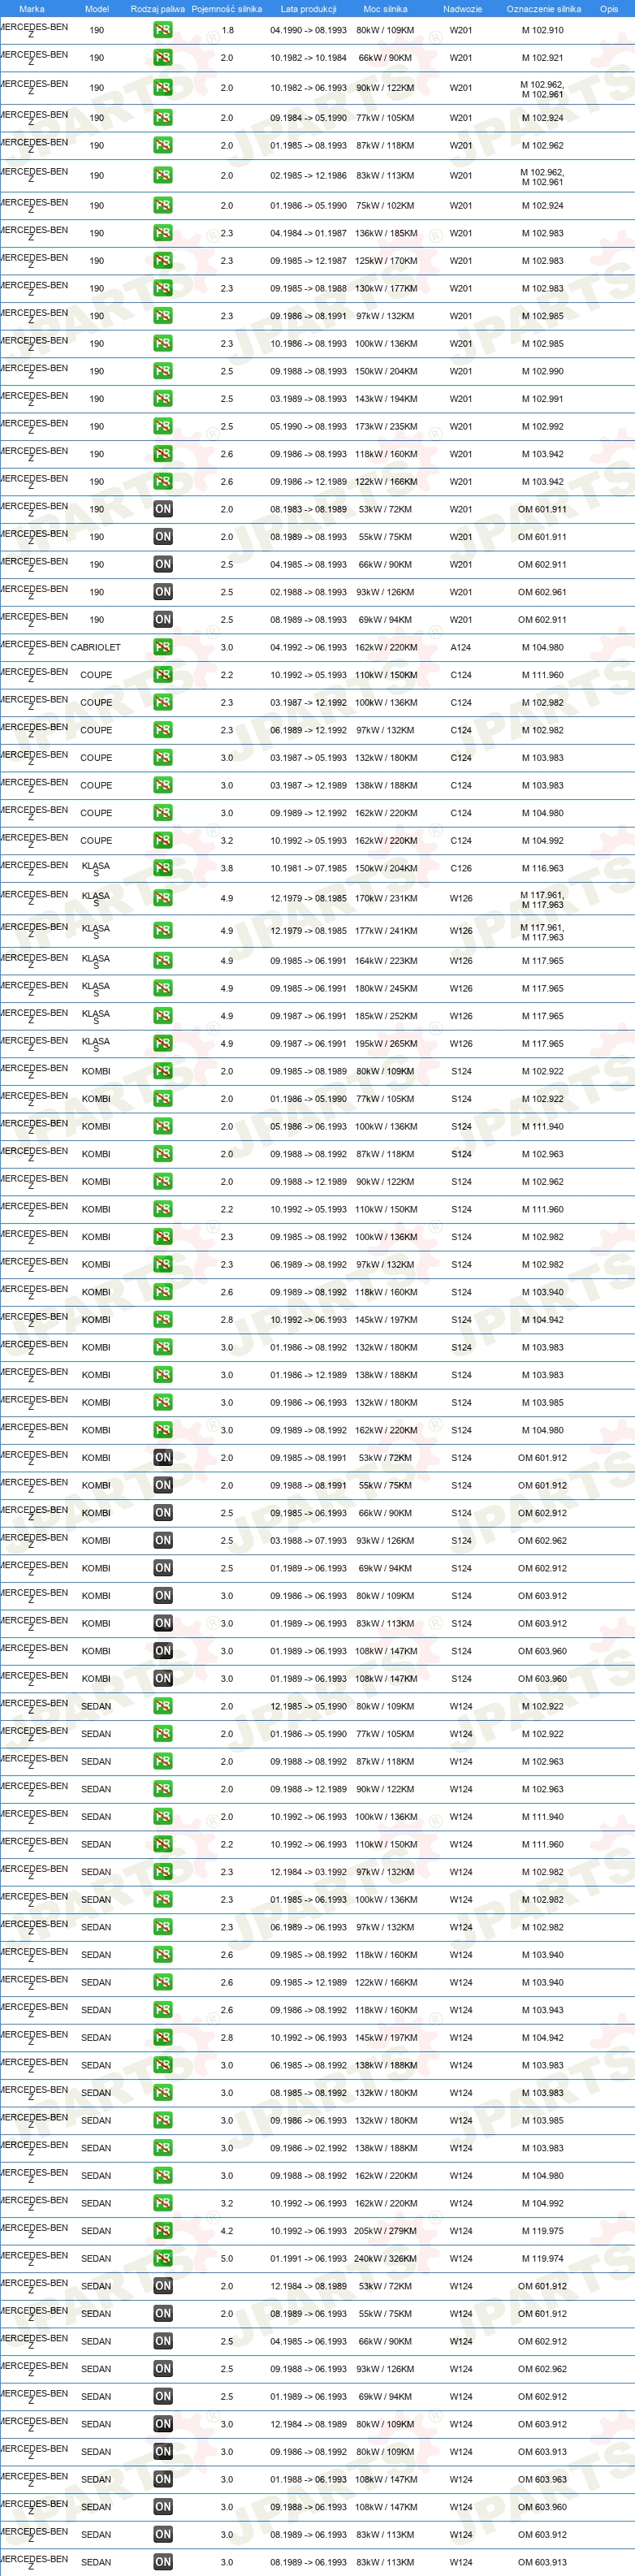Select engine capacity cell 5.0
This screenshot has width=635, height=2576.
pyautogui.click(x=227, y=2259)
